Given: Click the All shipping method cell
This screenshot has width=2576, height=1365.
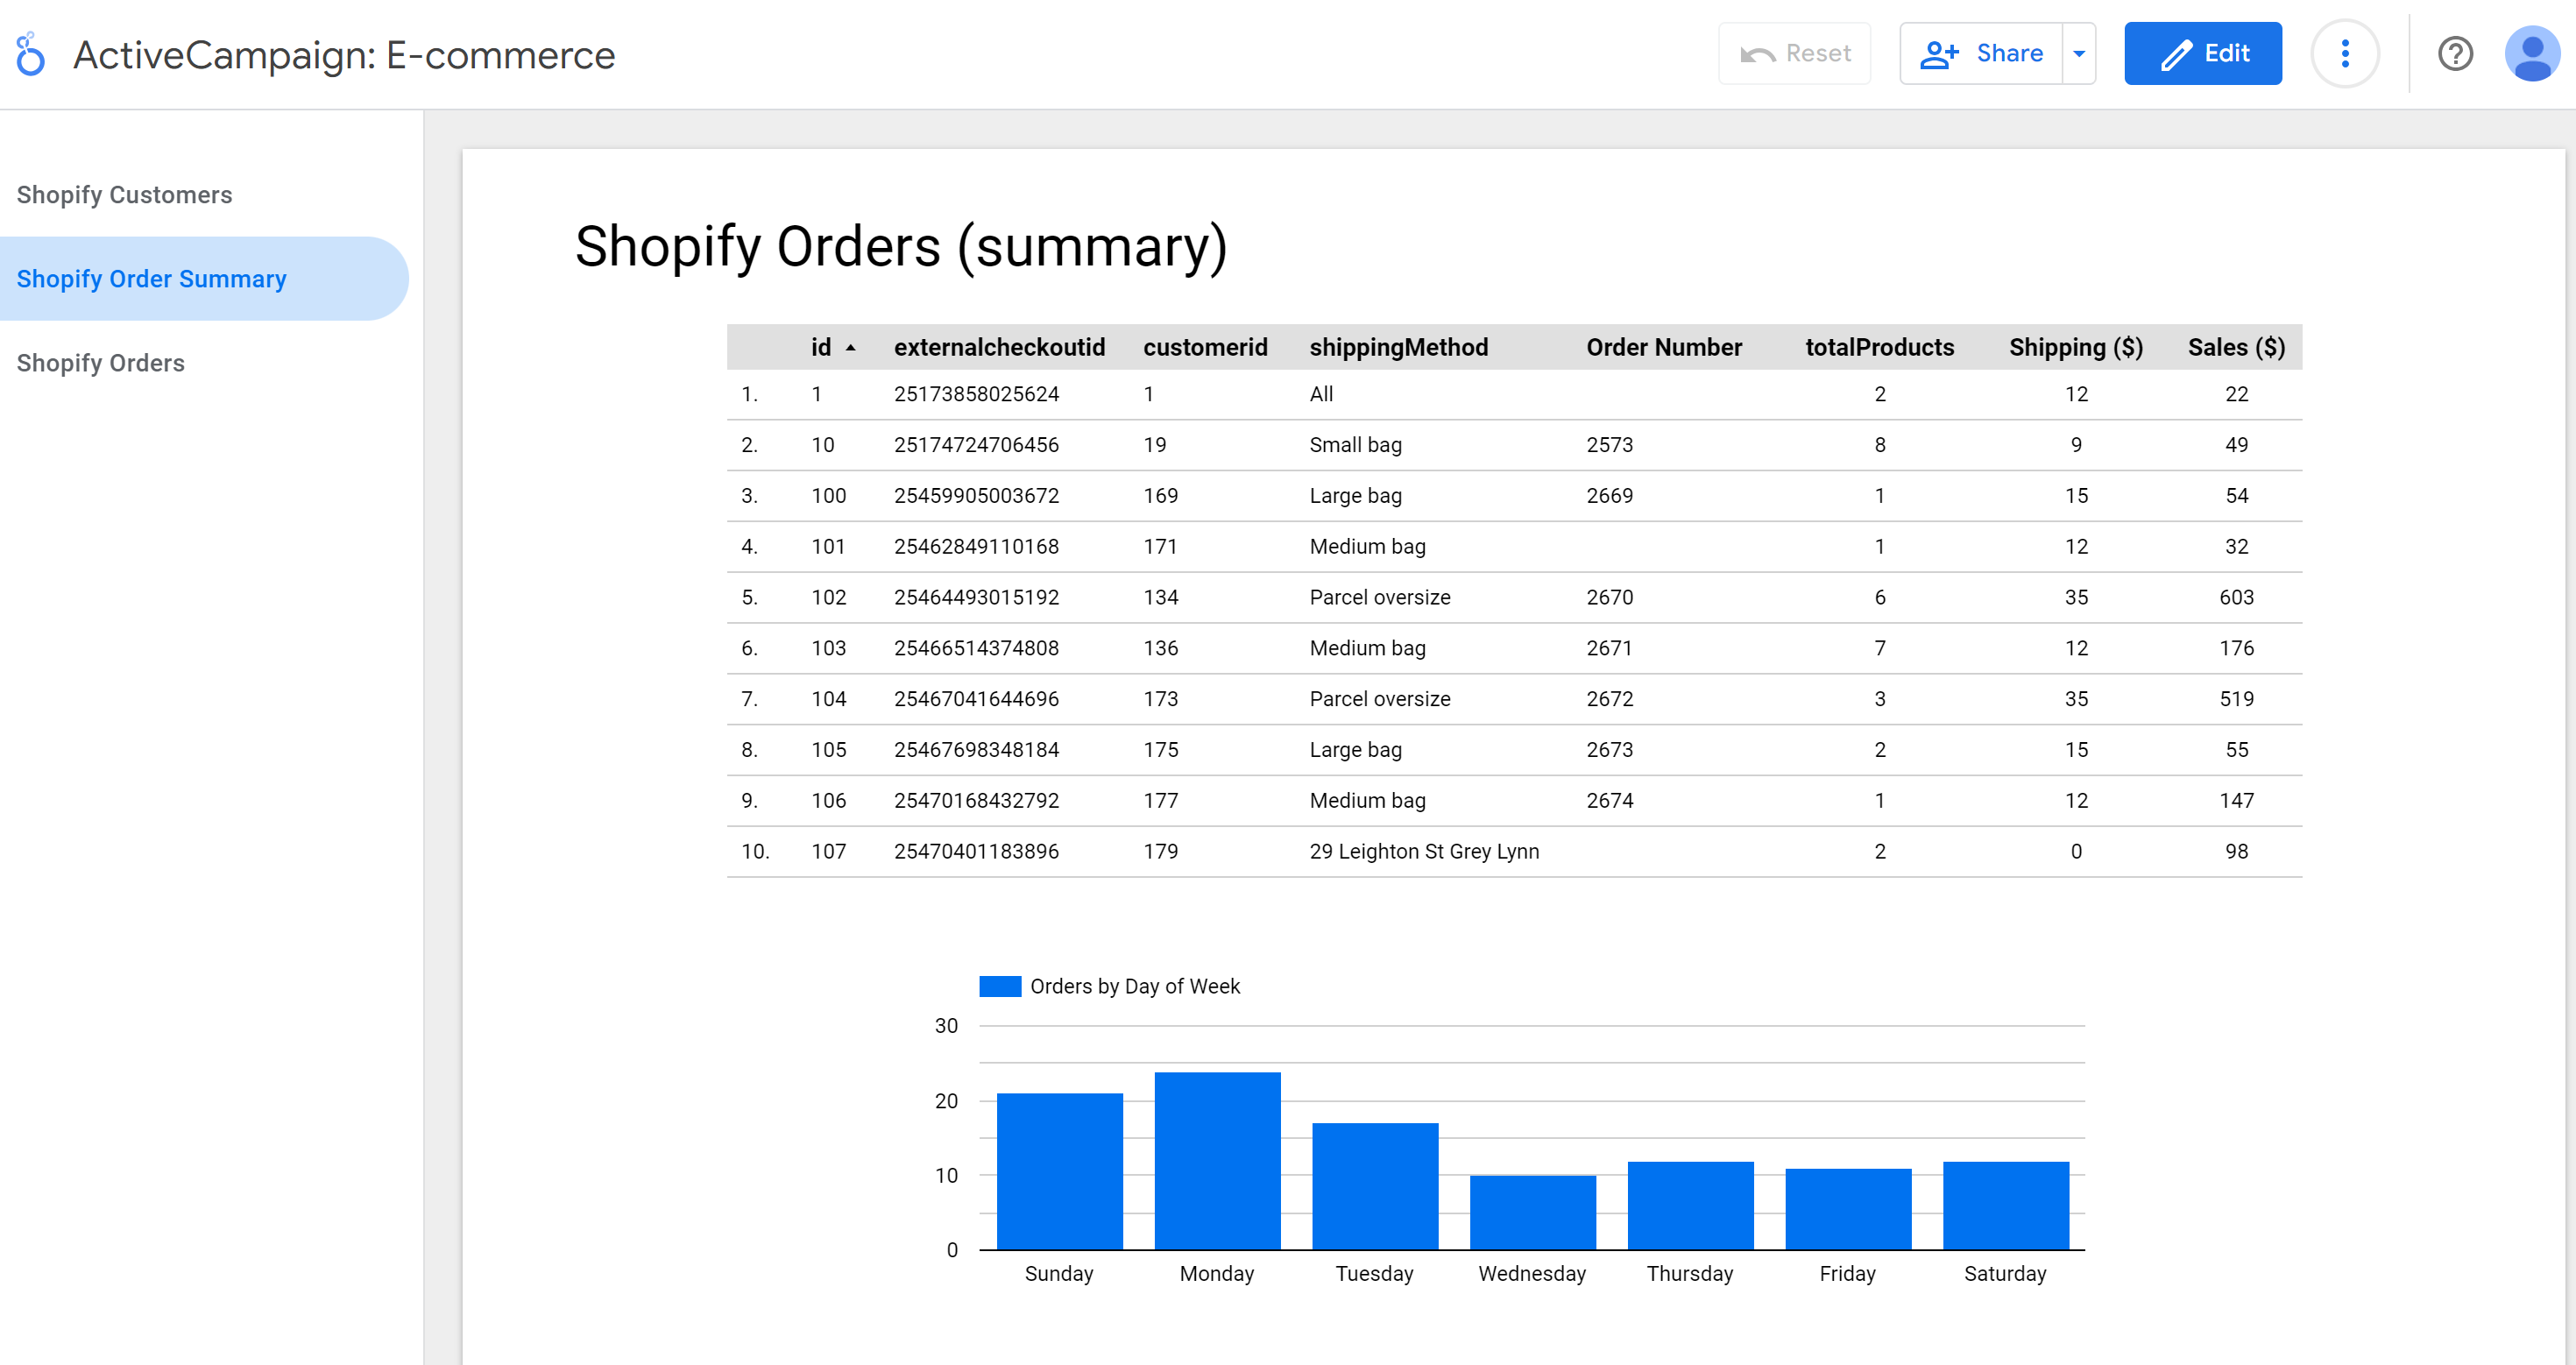Looking at the screenshot, I should pyautogui.click(x=1321, y=395).
